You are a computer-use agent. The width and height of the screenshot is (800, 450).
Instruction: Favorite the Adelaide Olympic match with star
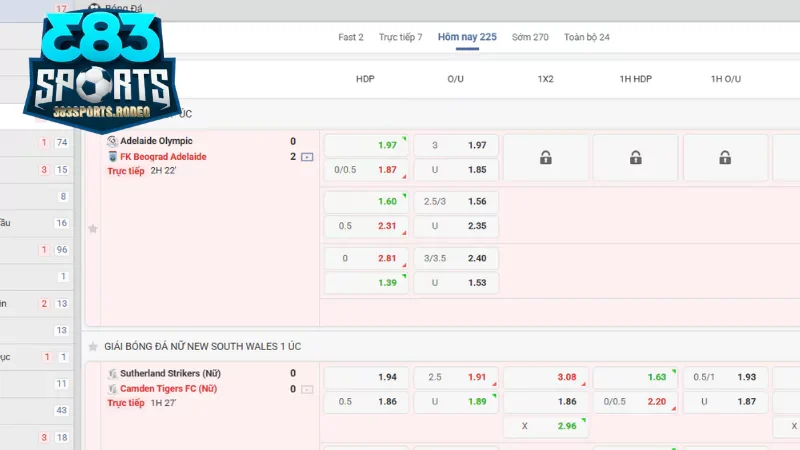93,228
